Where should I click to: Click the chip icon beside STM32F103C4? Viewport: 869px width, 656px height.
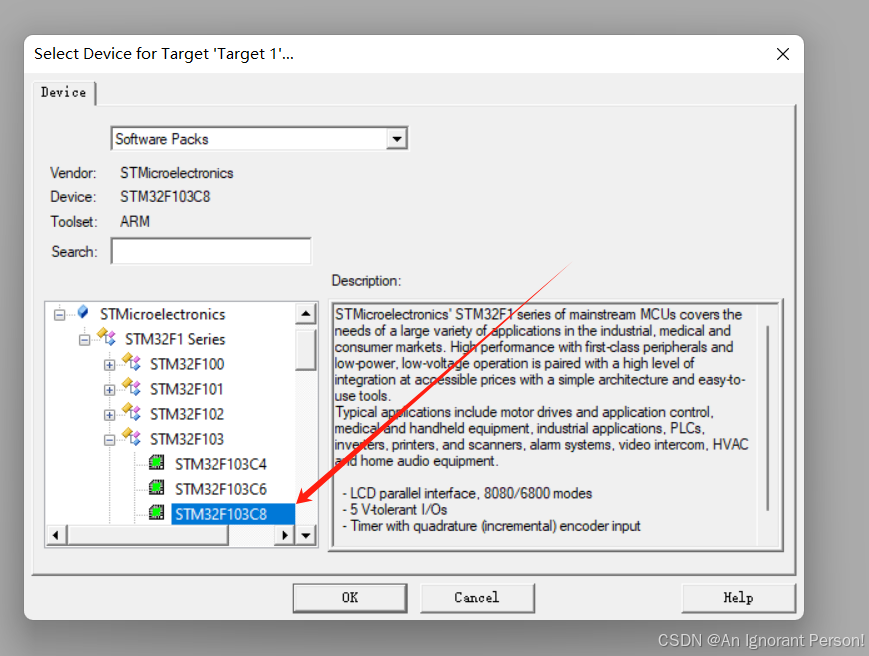tap(157, 462)
